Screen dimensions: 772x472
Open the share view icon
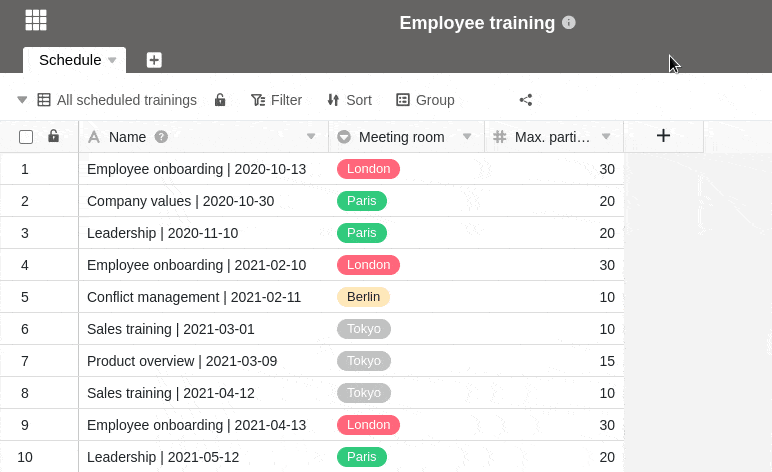[526, 100]
